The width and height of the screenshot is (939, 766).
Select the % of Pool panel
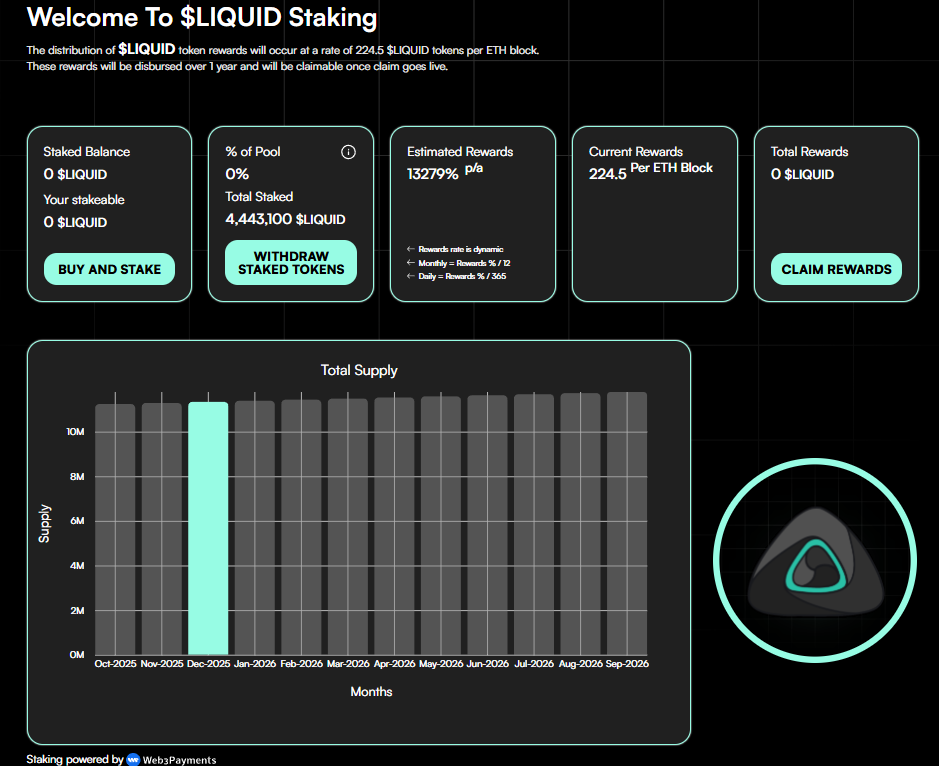click(x=290, y=212)
